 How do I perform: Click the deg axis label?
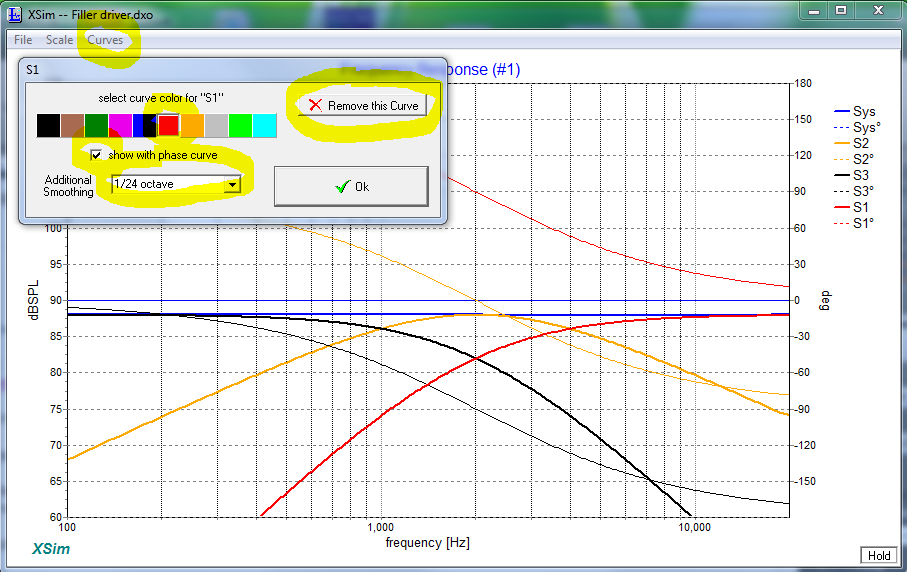pyautogui.click(x=825, y=301)
